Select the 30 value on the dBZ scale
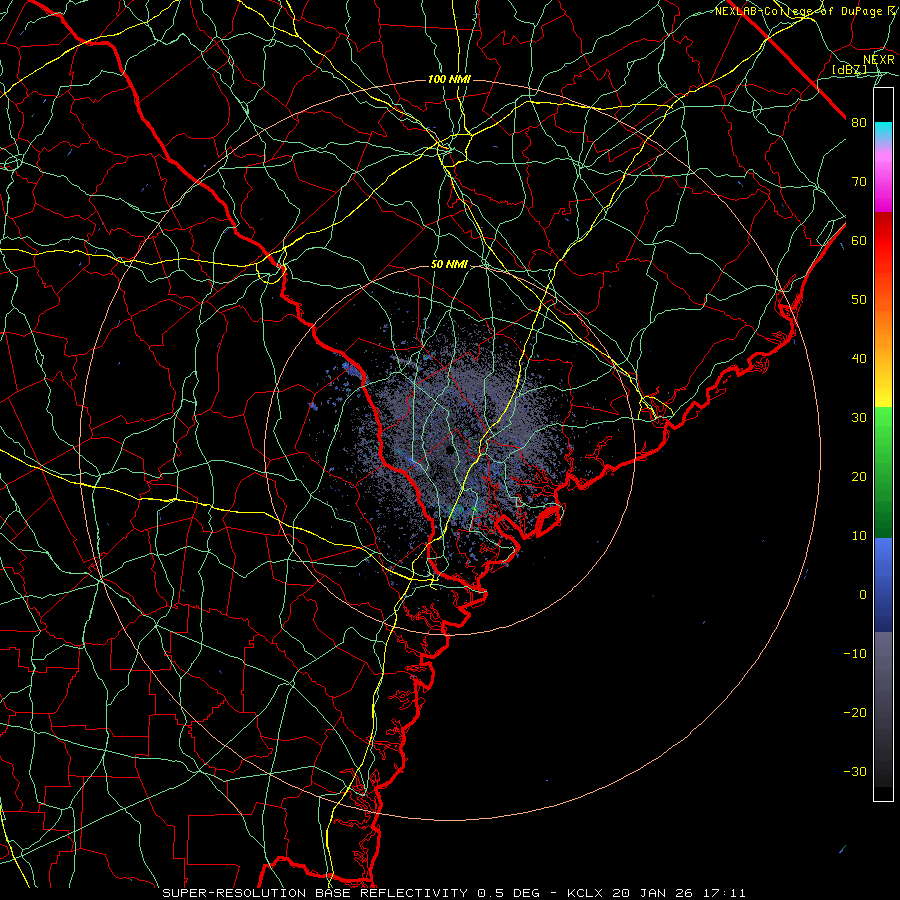Screen dimensions: 900x900 click(x=859, y=418)
